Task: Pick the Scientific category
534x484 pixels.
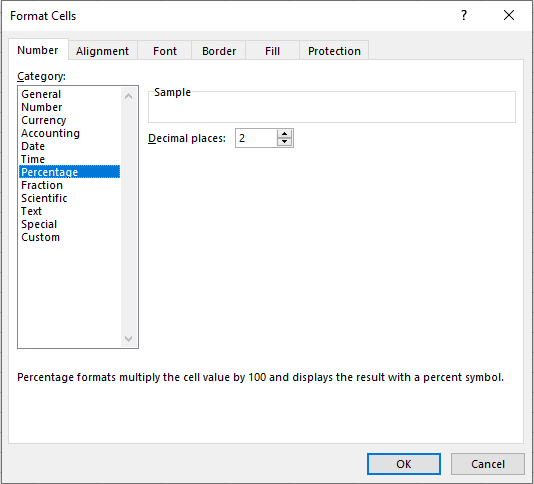Action: point(44,198)
